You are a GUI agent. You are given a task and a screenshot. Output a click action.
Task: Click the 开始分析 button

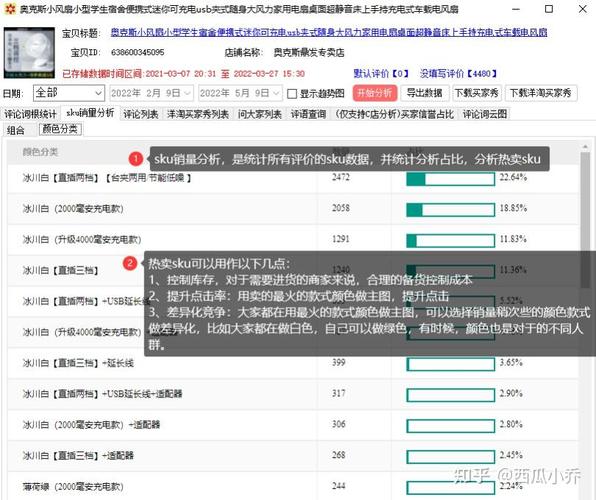(375, 93)
